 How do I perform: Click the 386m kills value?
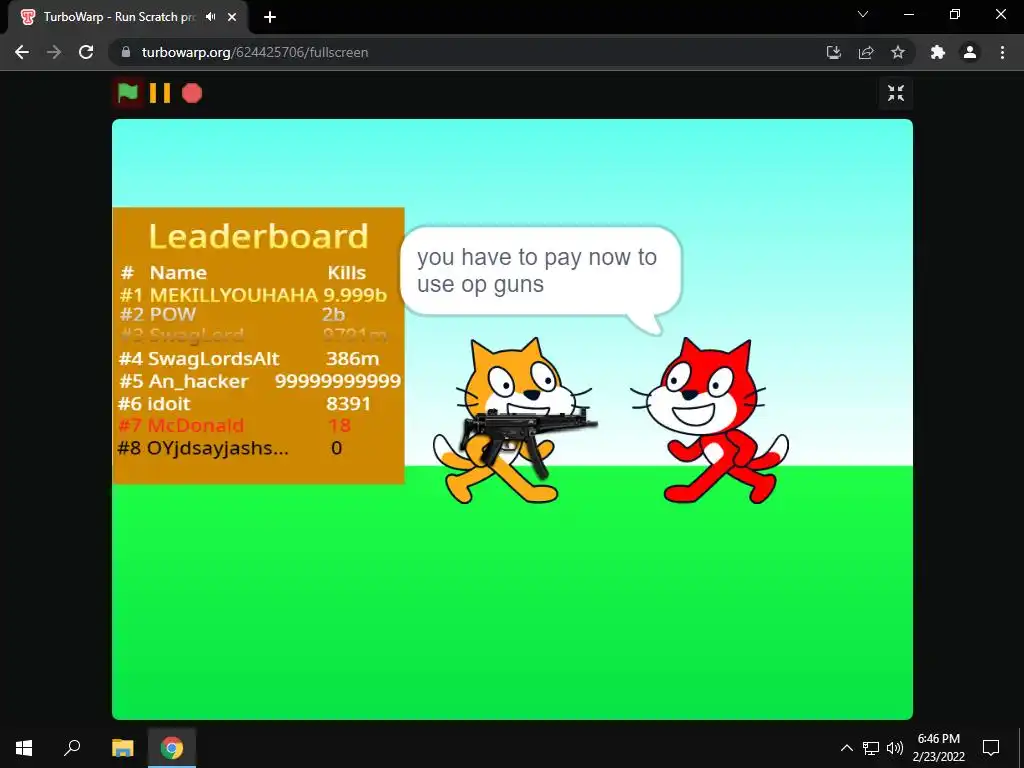pos(353,359)
